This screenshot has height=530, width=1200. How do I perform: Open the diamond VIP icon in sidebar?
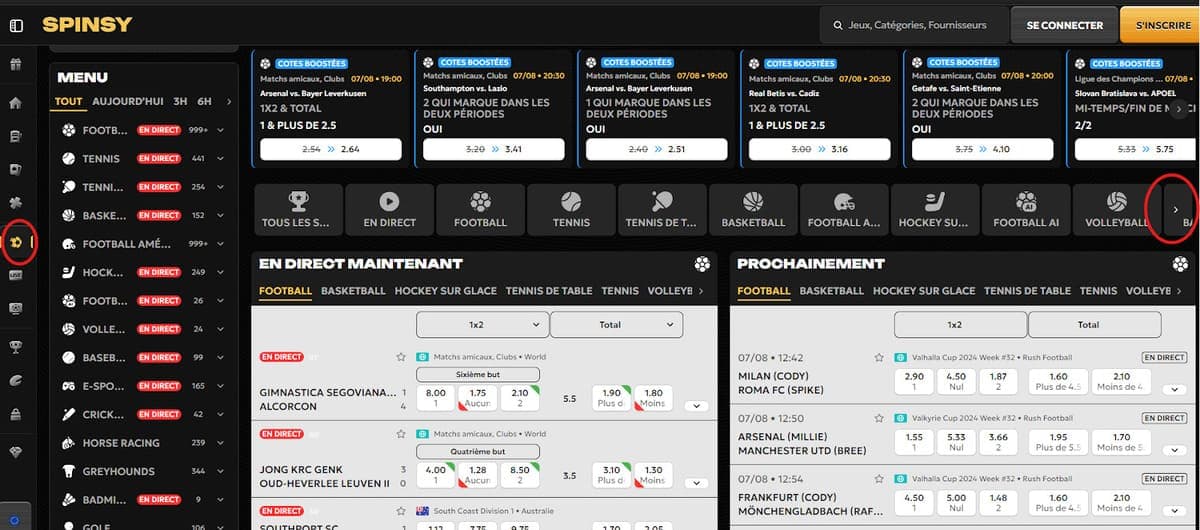[15, 451]
